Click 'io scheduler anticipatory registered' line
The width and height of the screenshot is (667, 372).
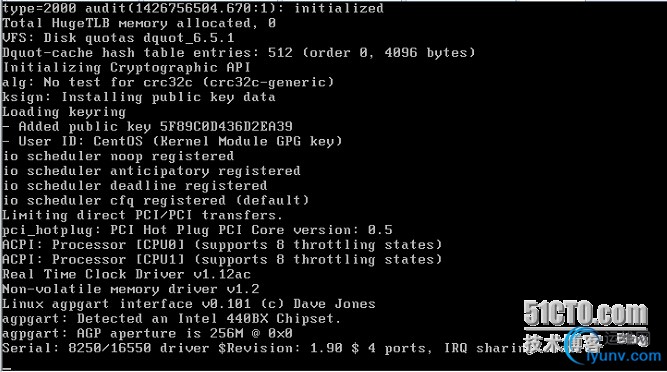(x=151, y=171)
